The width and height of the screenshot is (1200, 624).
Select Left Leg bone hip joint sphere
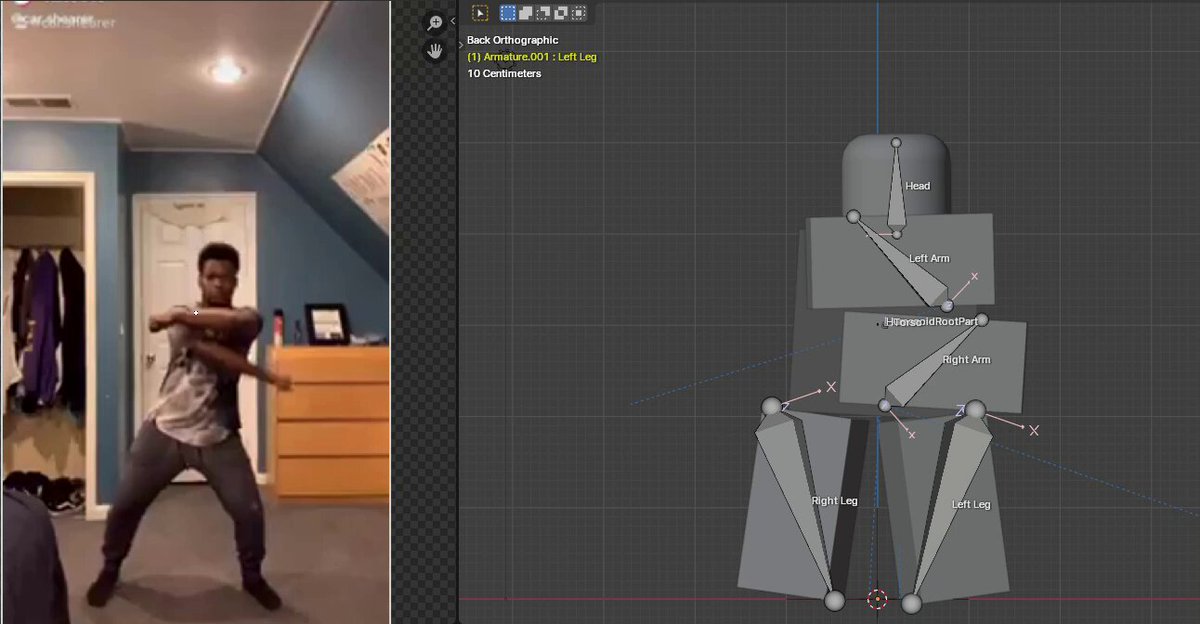coord(975,409)
